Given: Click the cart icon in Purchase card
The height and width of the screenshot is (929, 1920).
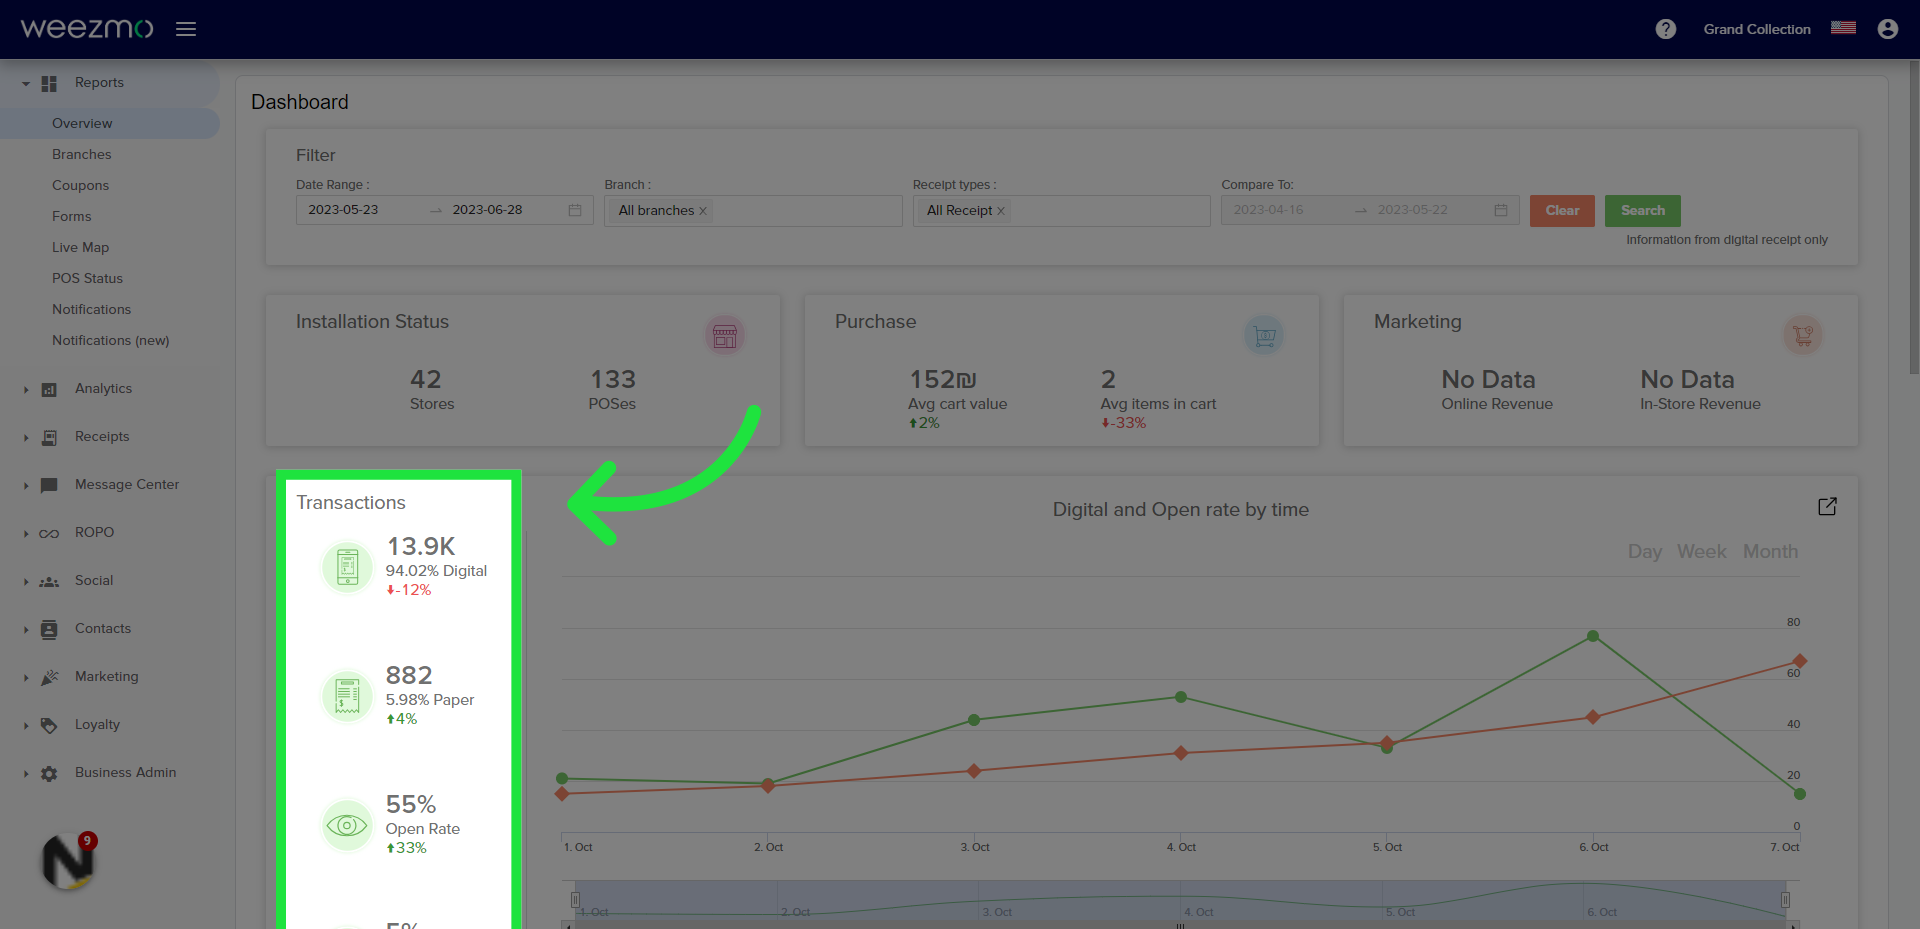Looking at the screenshot, I should [x=1264, y=336].
